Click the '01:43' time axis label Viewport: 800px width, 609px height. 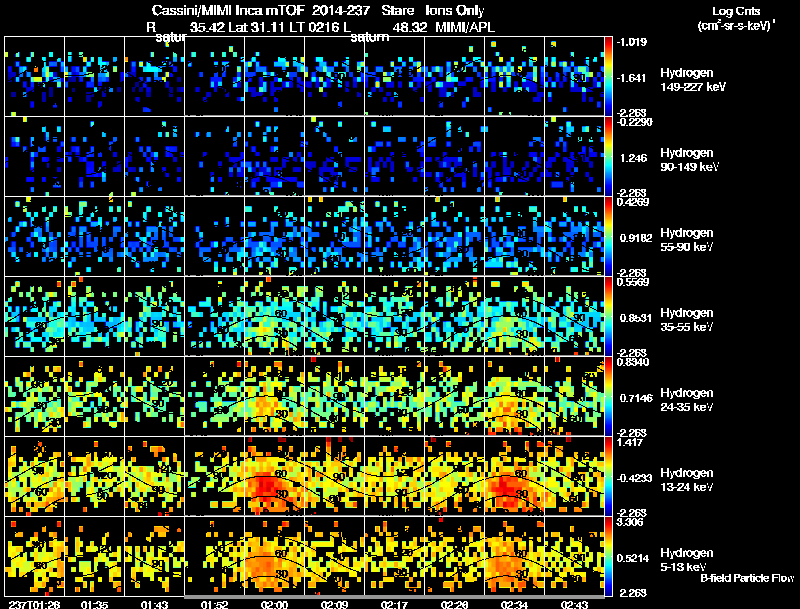click(x=154, y=604)
